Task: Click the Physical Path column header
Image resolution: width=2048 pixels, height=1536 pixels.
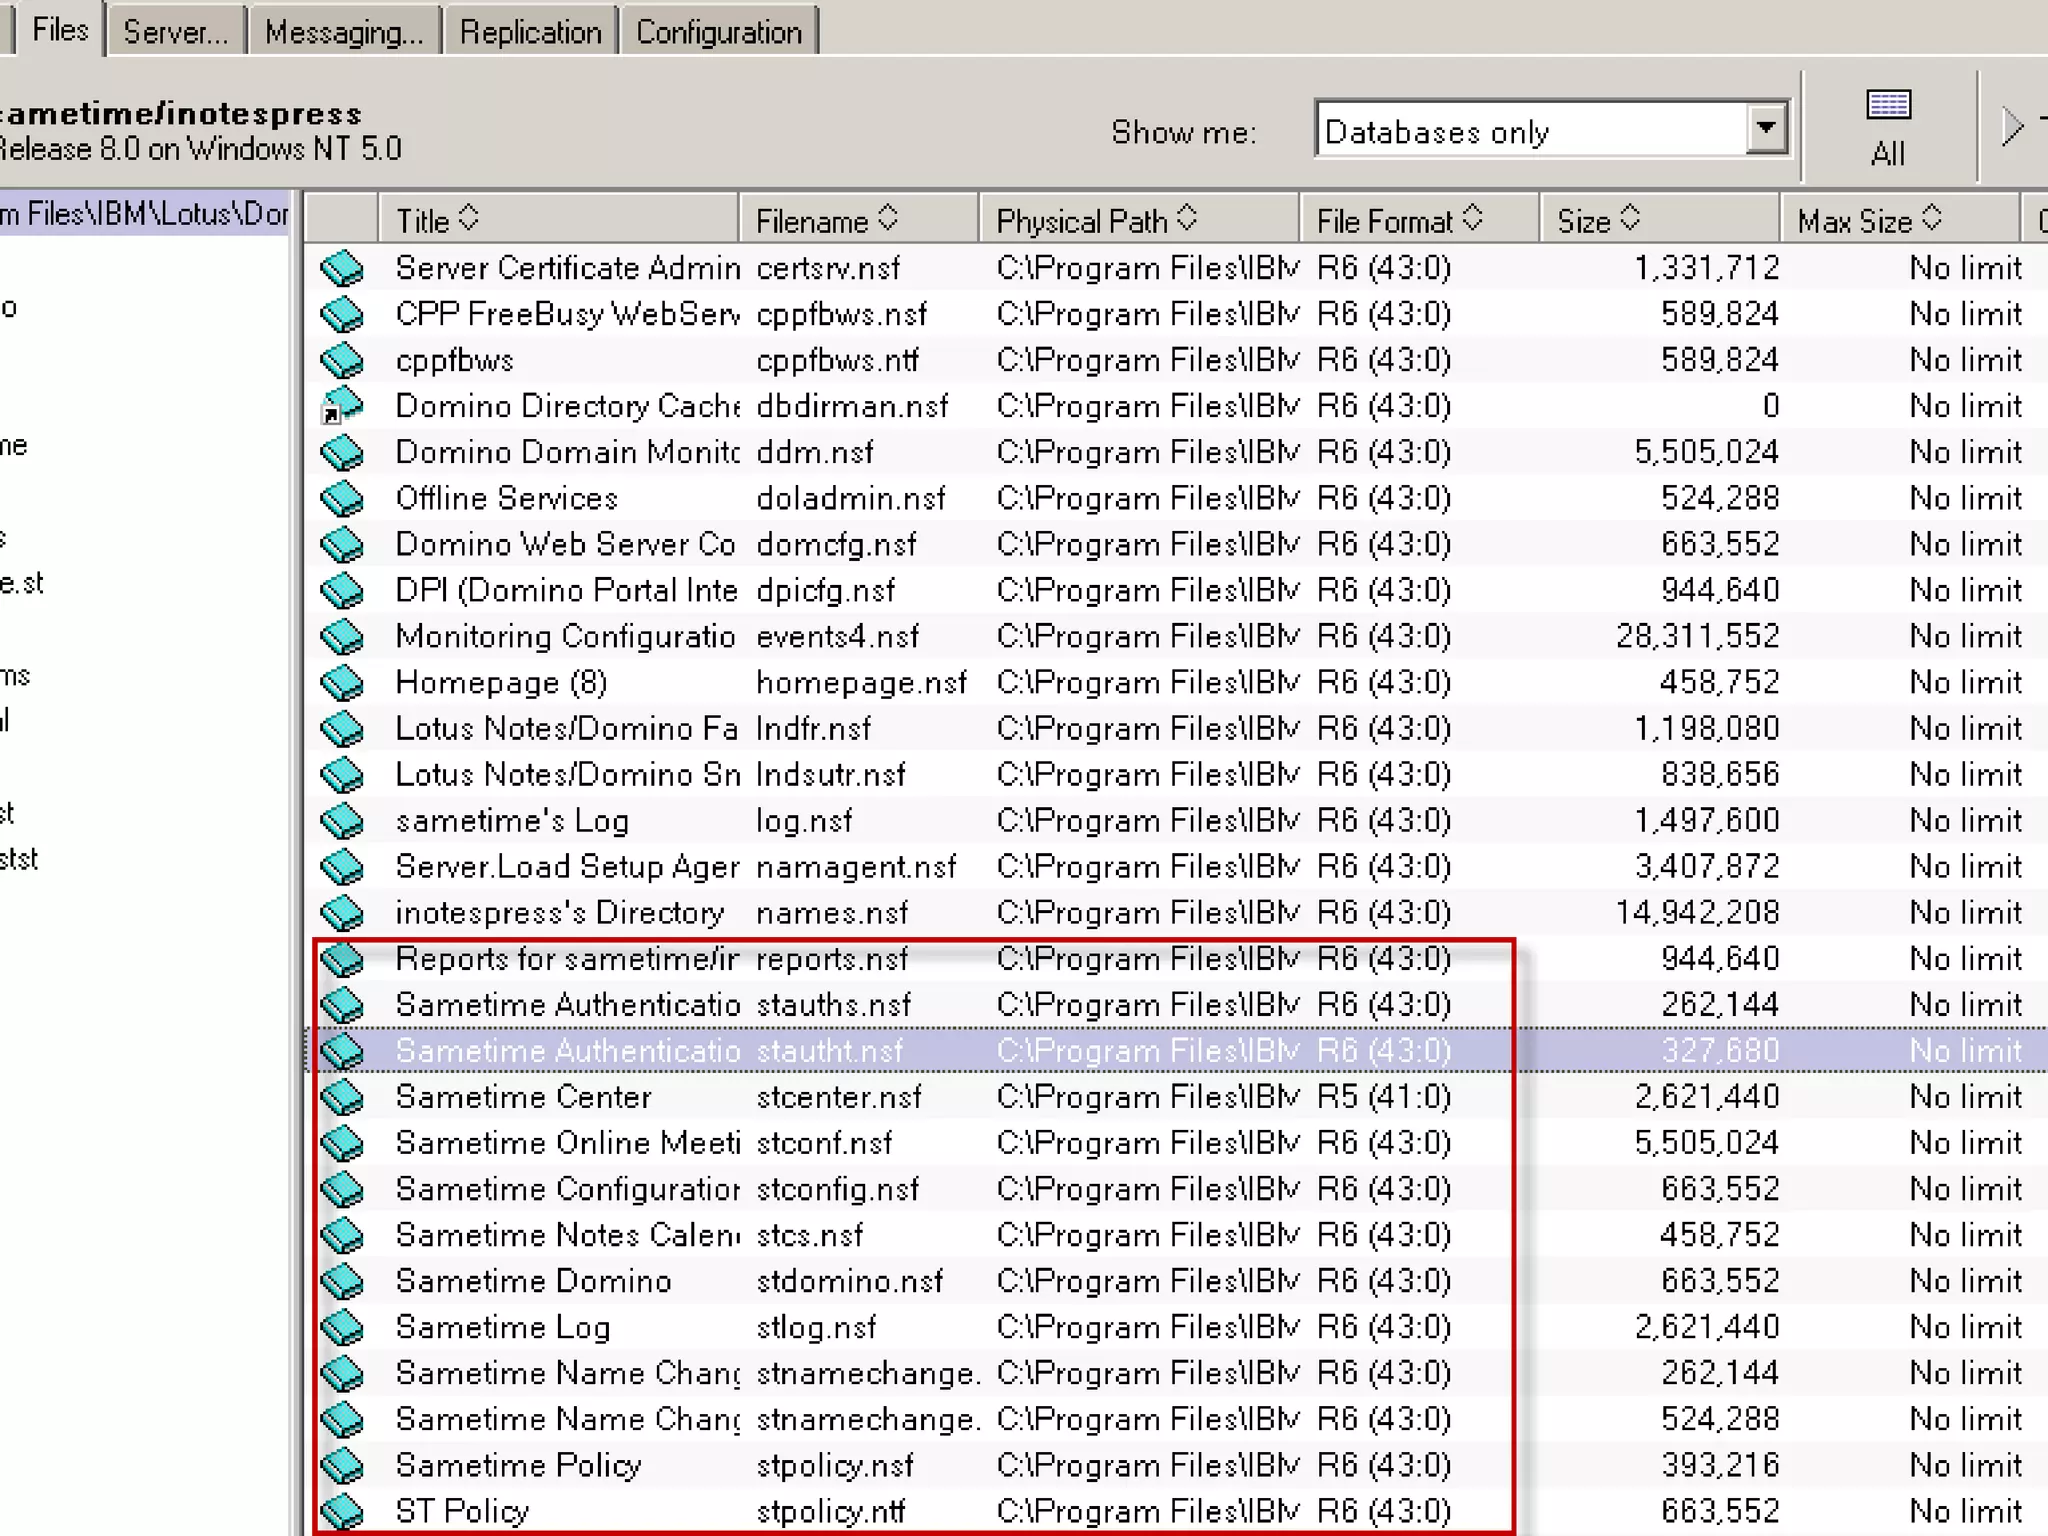Action: tap(1082, 220)
